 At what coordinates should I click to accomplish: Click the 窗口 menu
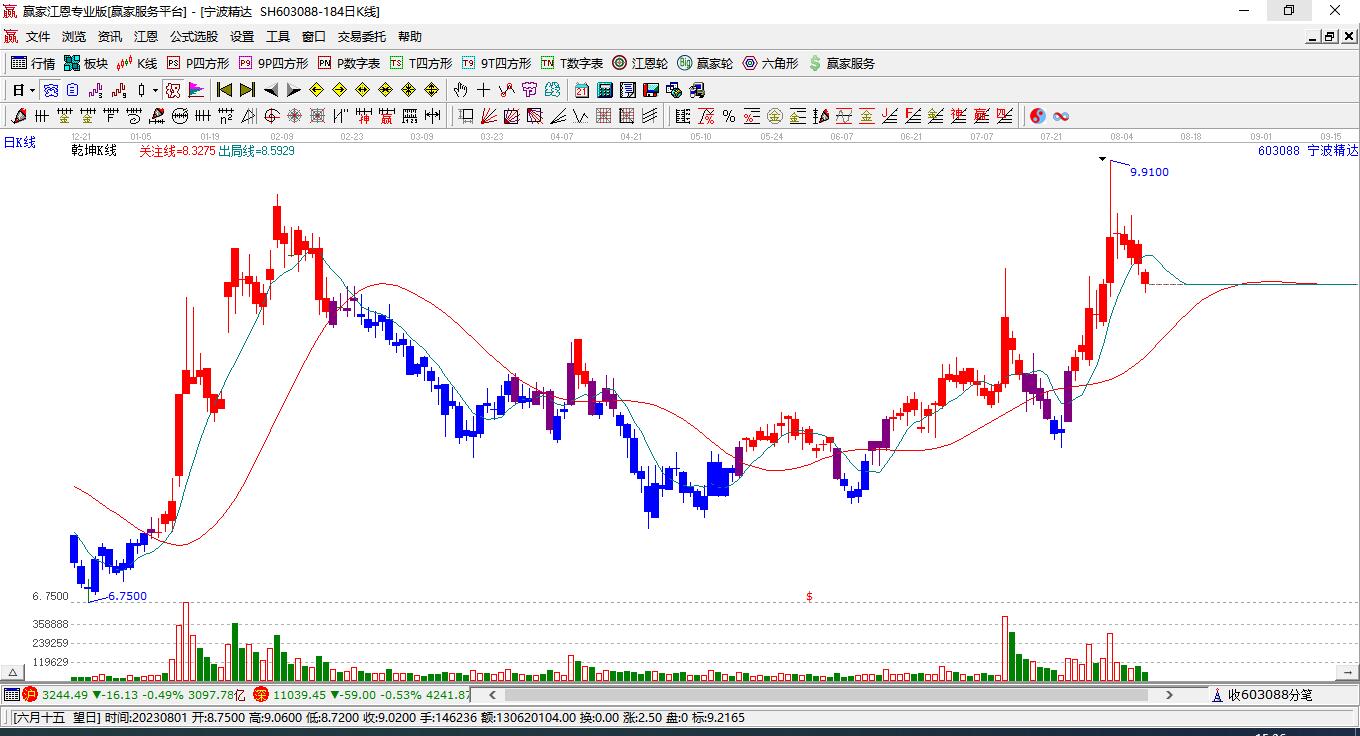pyautogui.click(x=314, y=37)
